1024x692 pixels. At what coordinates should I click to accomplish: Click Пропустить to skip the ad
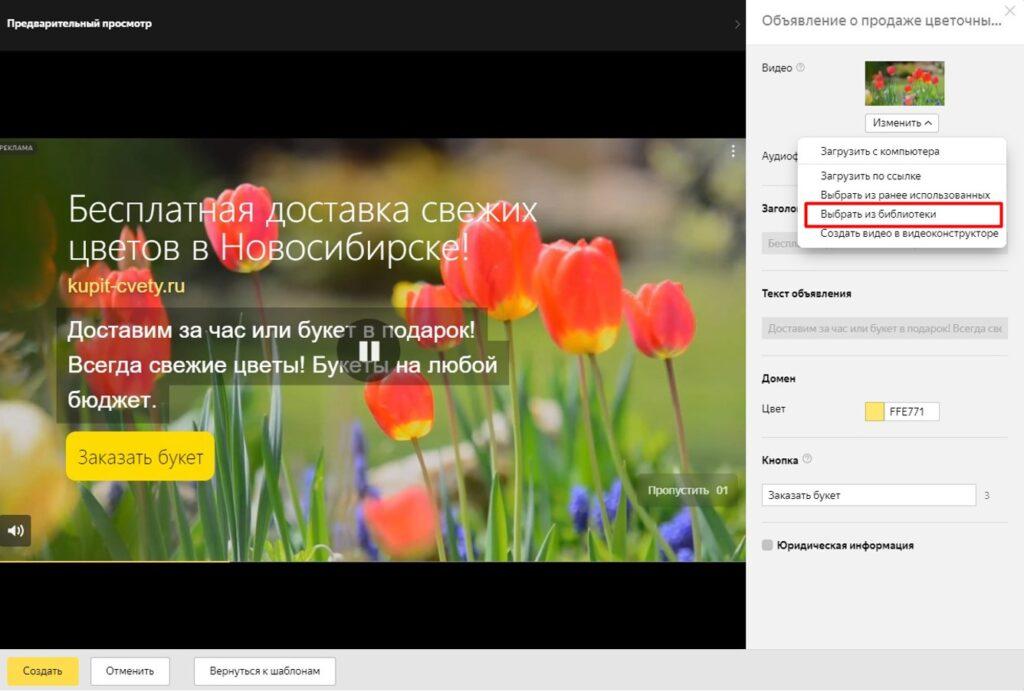point(687,490)
